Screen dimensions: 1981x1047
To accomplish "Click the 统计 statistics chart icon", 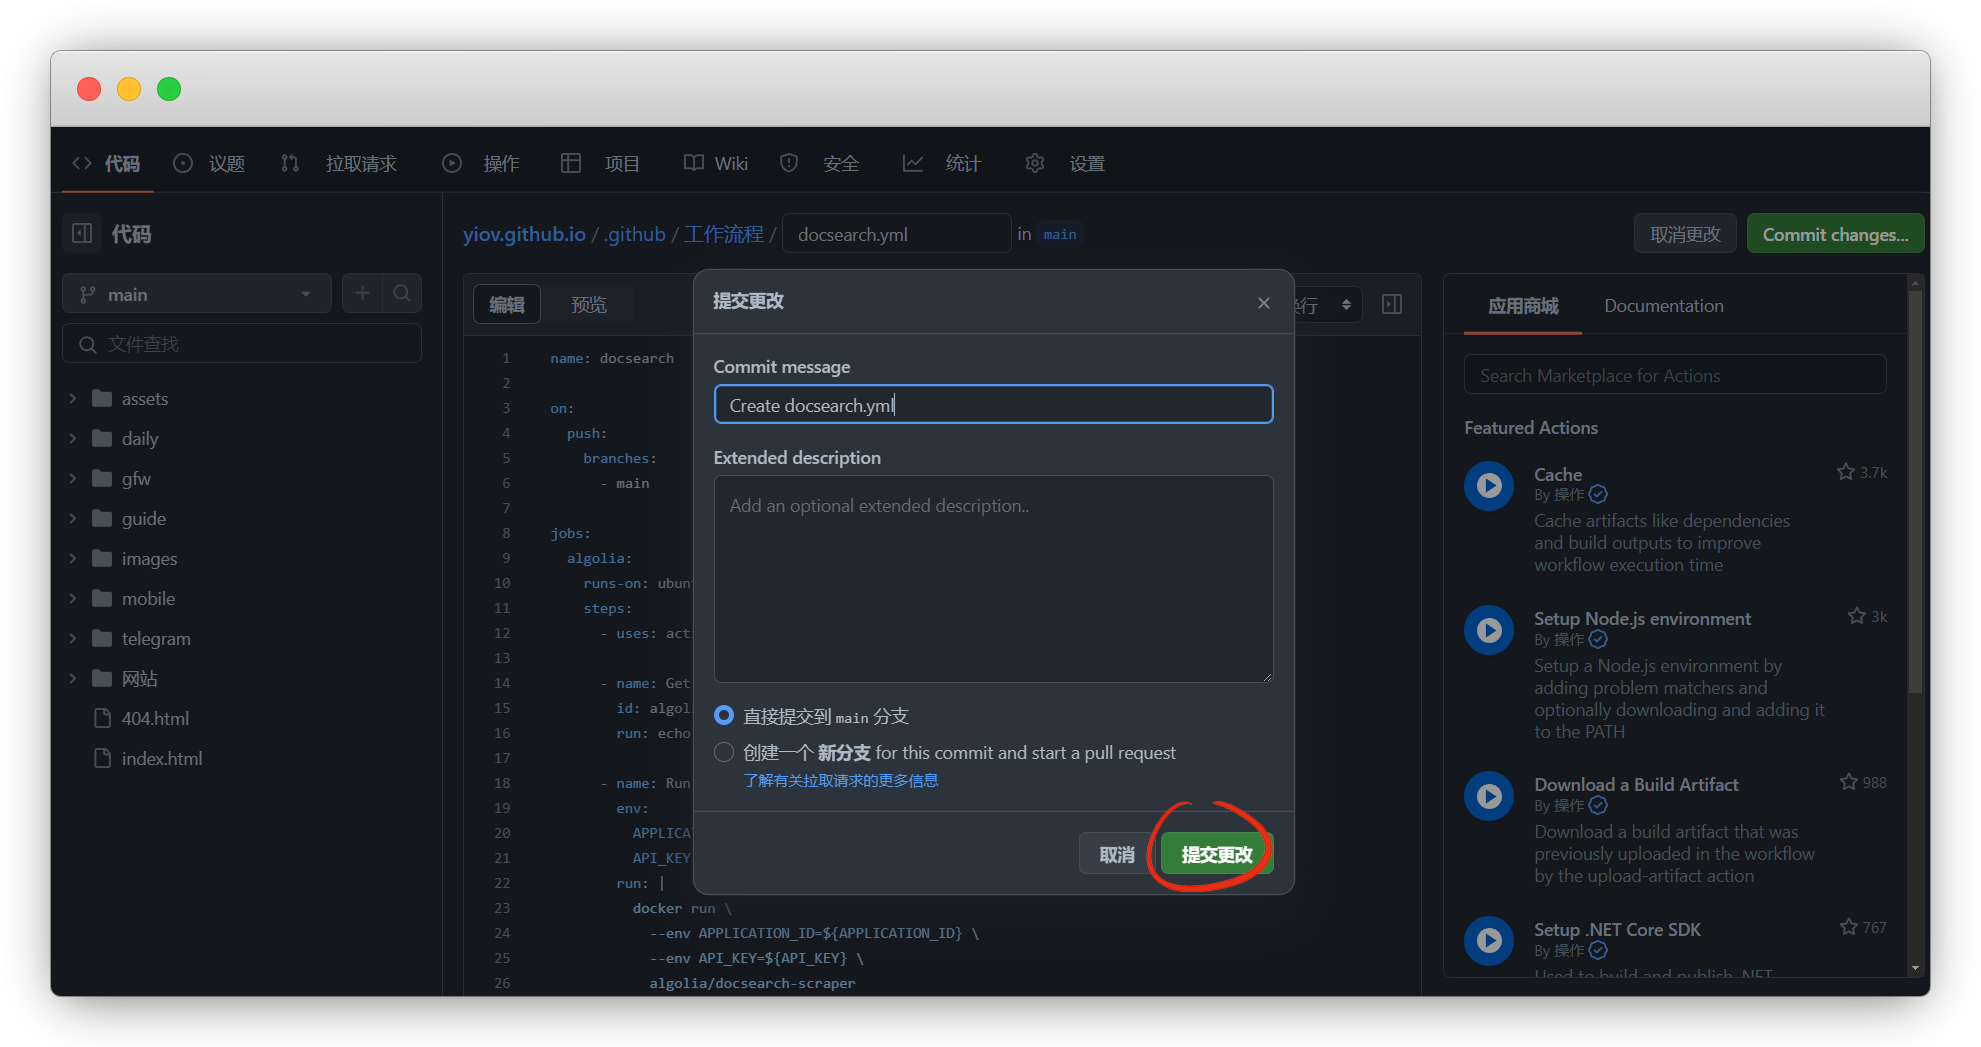I will [x=912, y=163].
